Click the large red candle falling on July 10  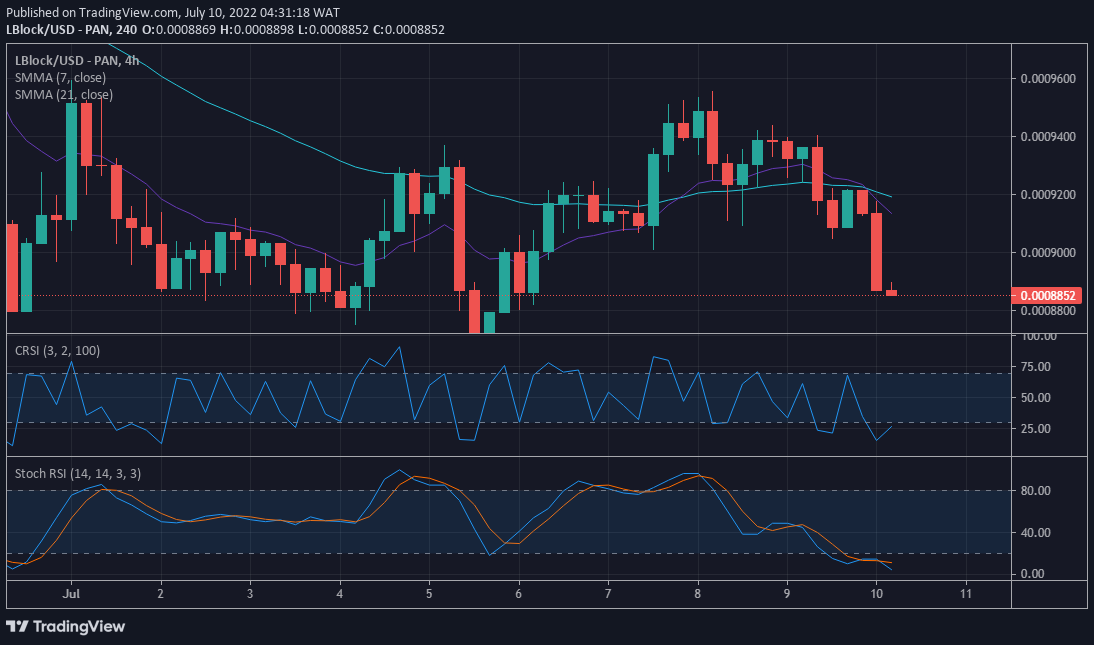coord(876,251)
